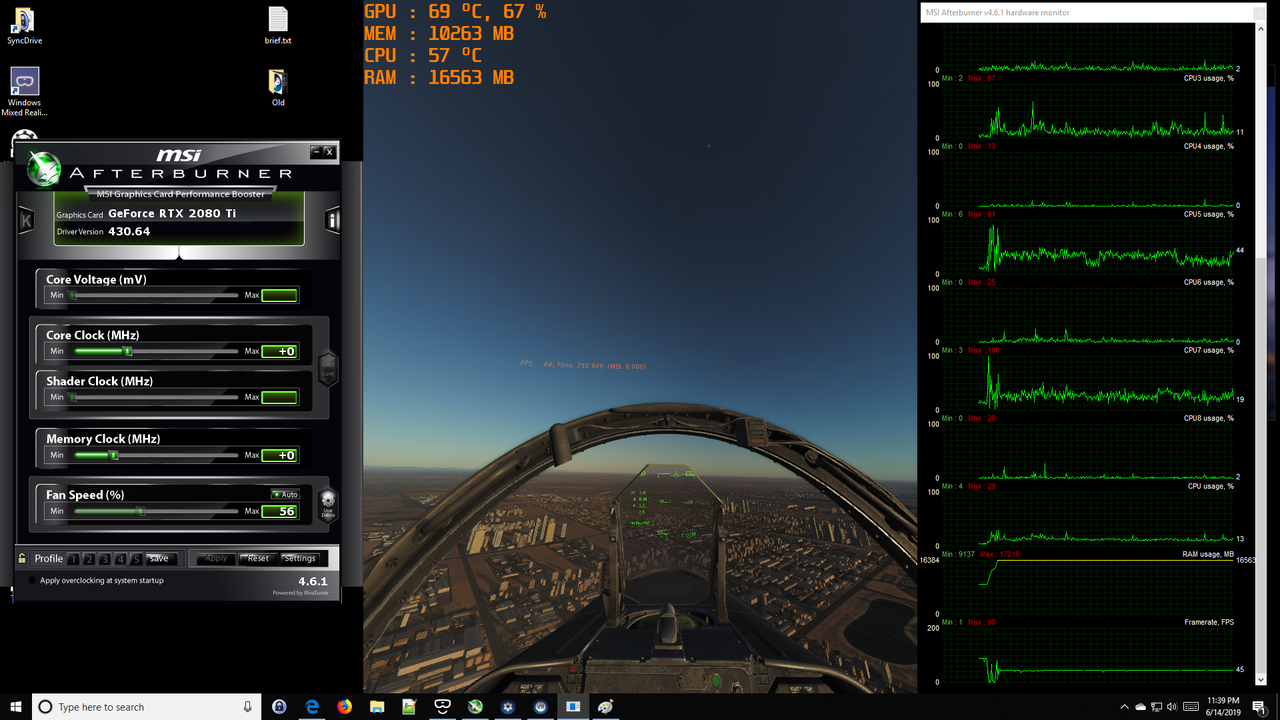The height and width of the screenshot is (720, 1280).
Task: Click the Memory Clock +0 value field
Action: [x=280, y=455]
